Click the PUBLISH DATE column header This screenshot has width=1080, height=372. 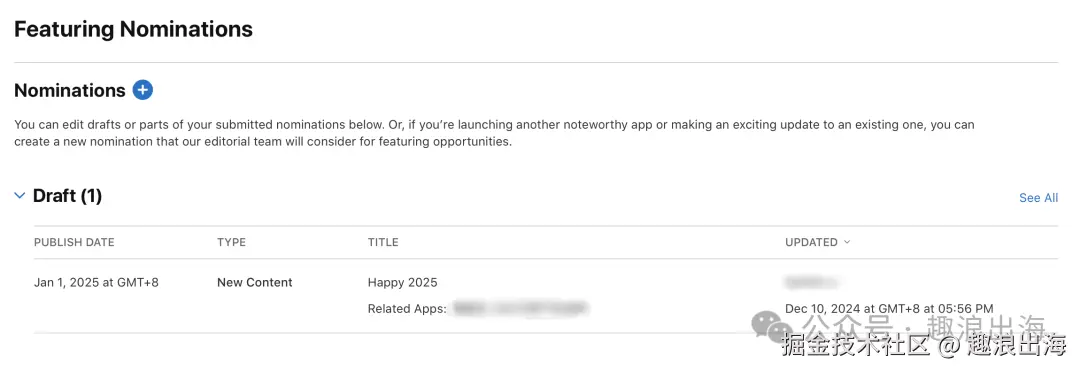[x=74, y=242]
